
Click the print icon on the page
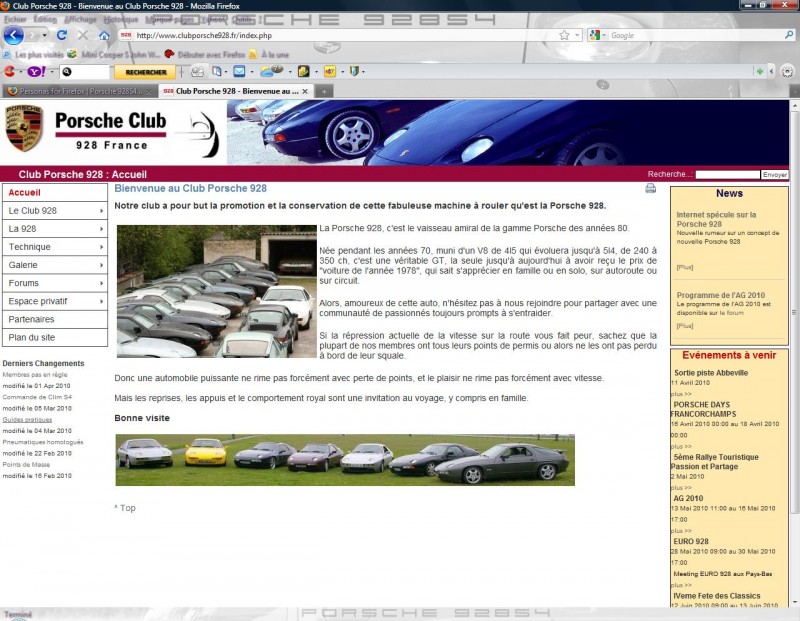[x=651, y=188]
